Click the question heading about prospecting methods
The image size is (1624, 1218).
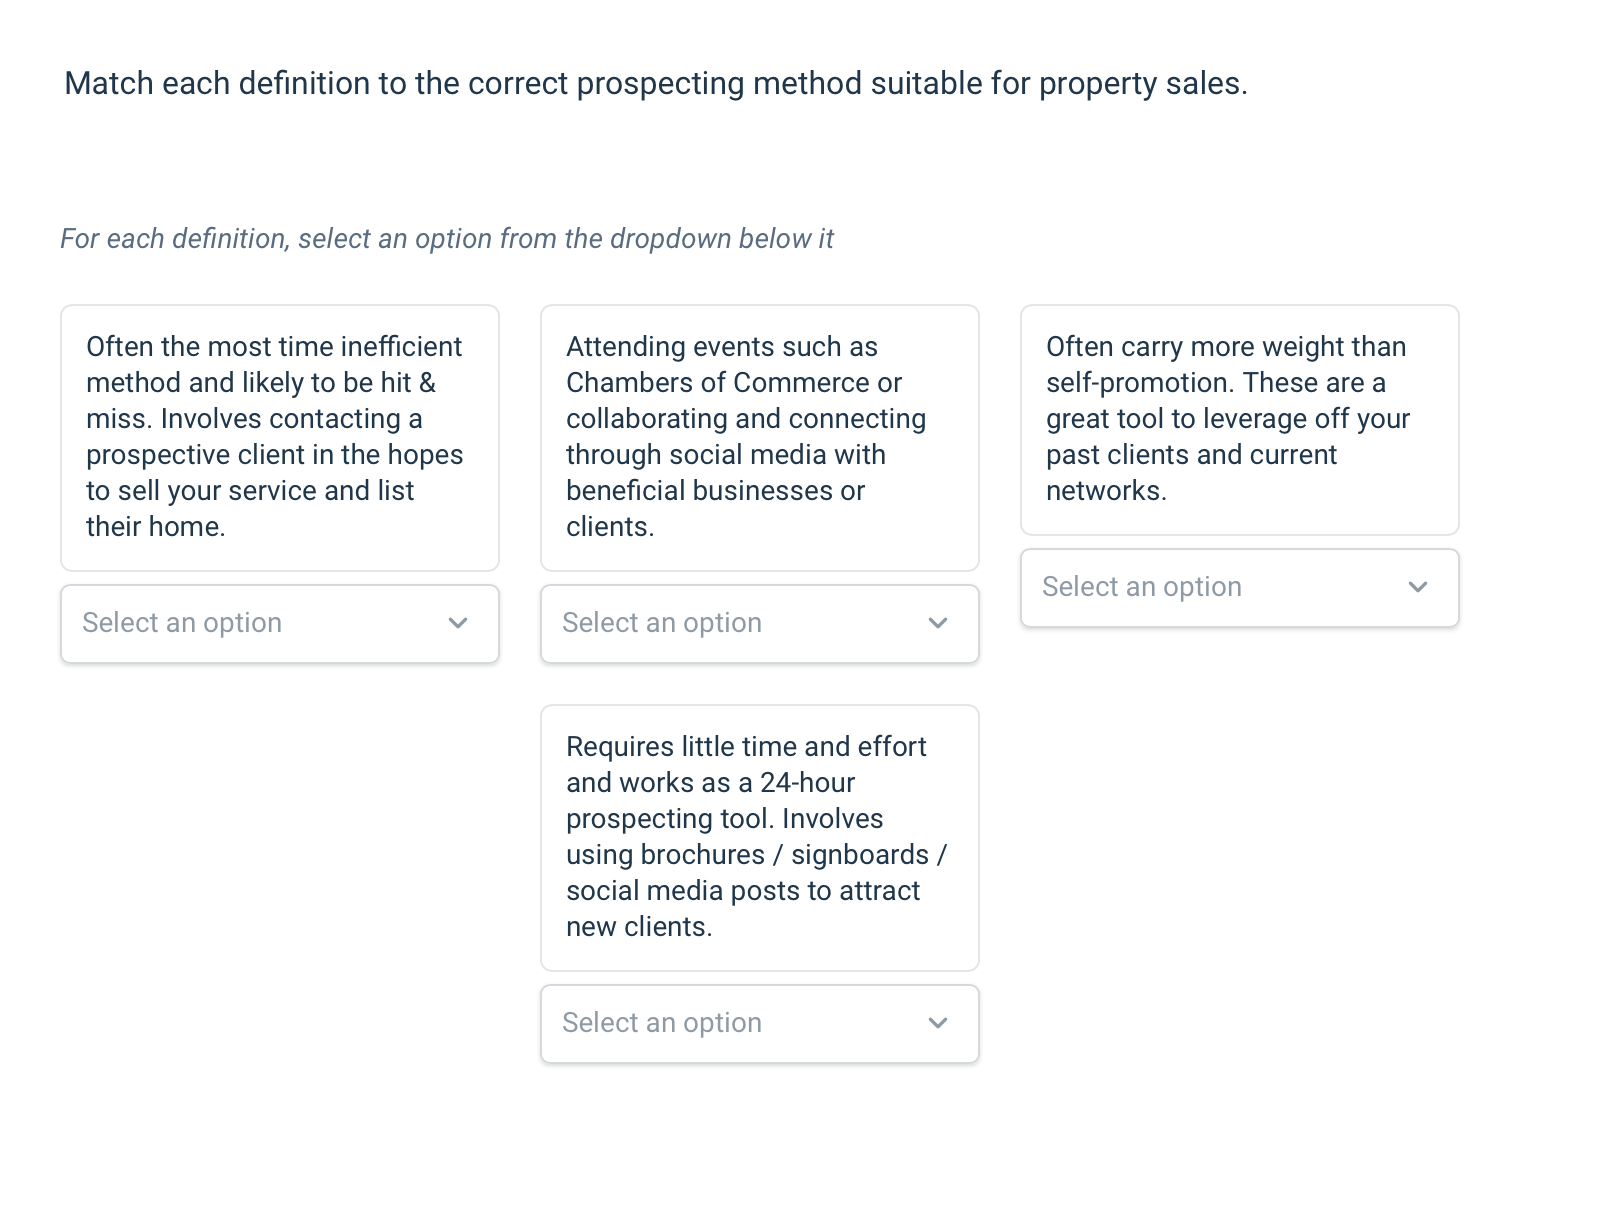[655, 84]
